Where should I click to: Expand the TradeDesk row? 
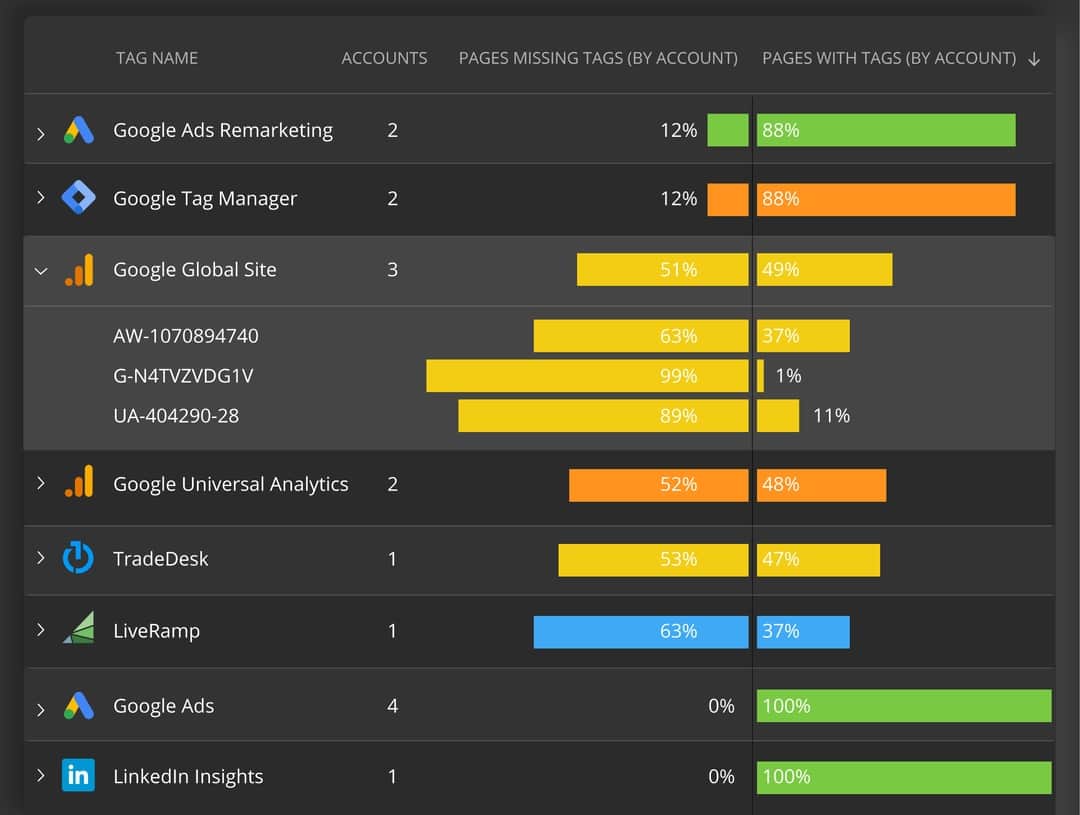pyautogui.click(x=41, y=557)
